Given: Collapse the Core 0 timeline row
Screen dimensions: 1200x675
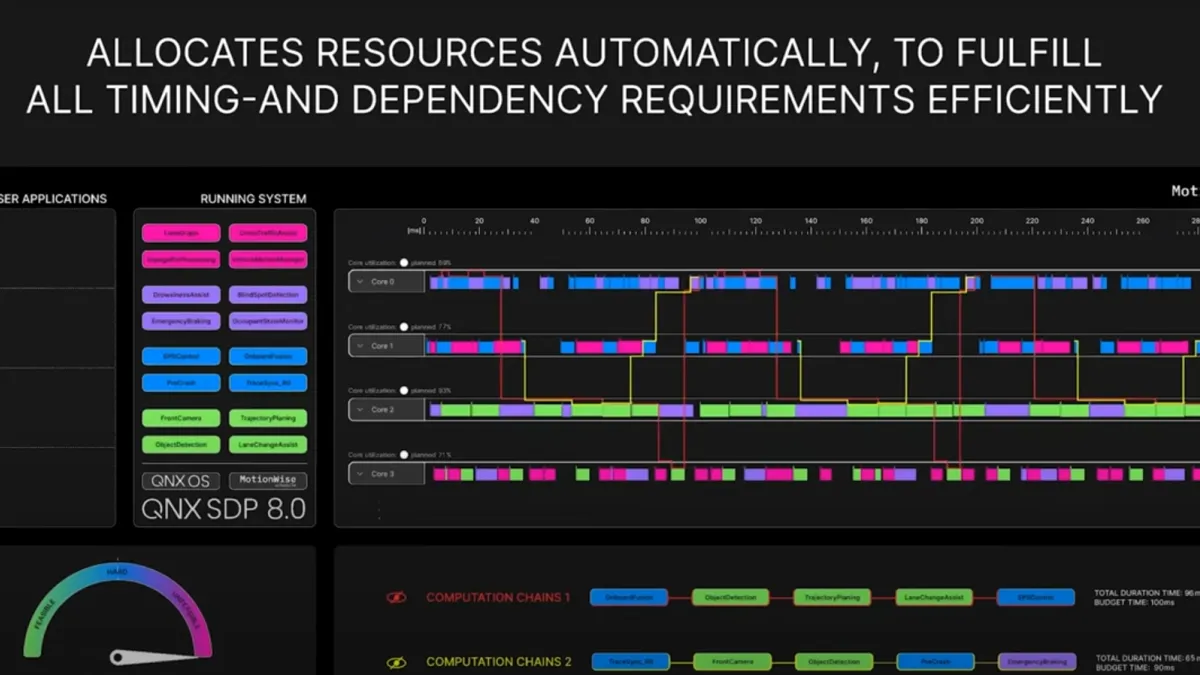Looking at the screenshot, I should (360, 282).
